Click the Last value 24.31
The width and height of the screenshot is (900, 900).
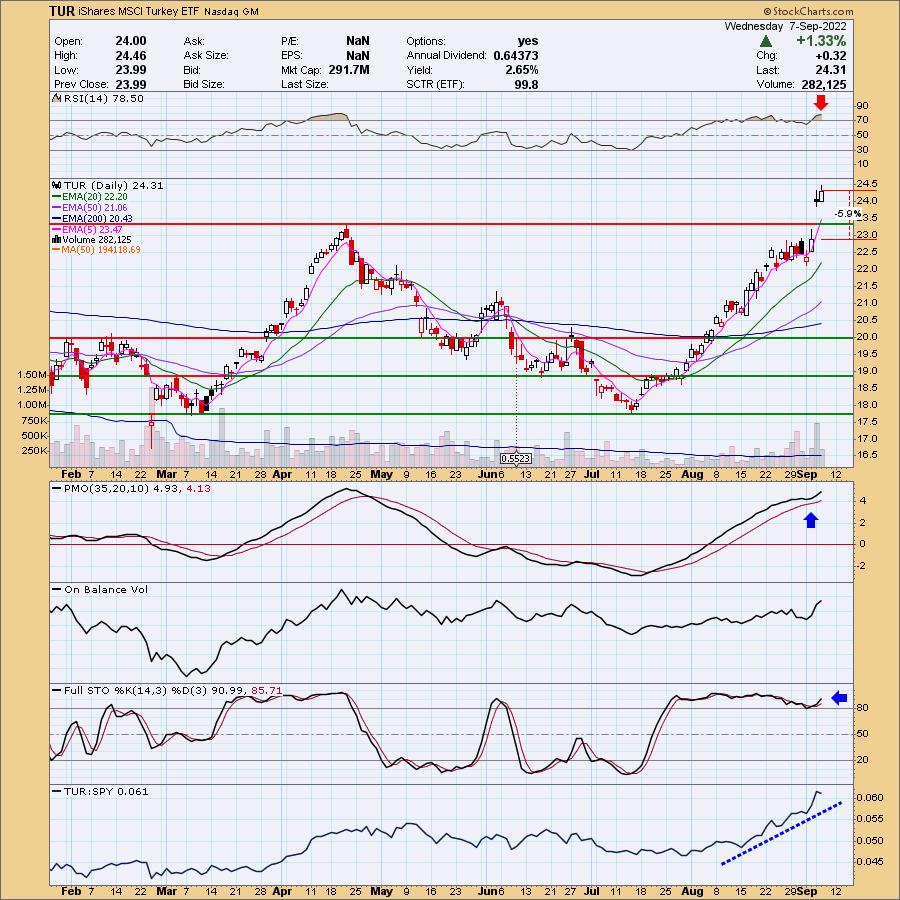tap(831, 70)
